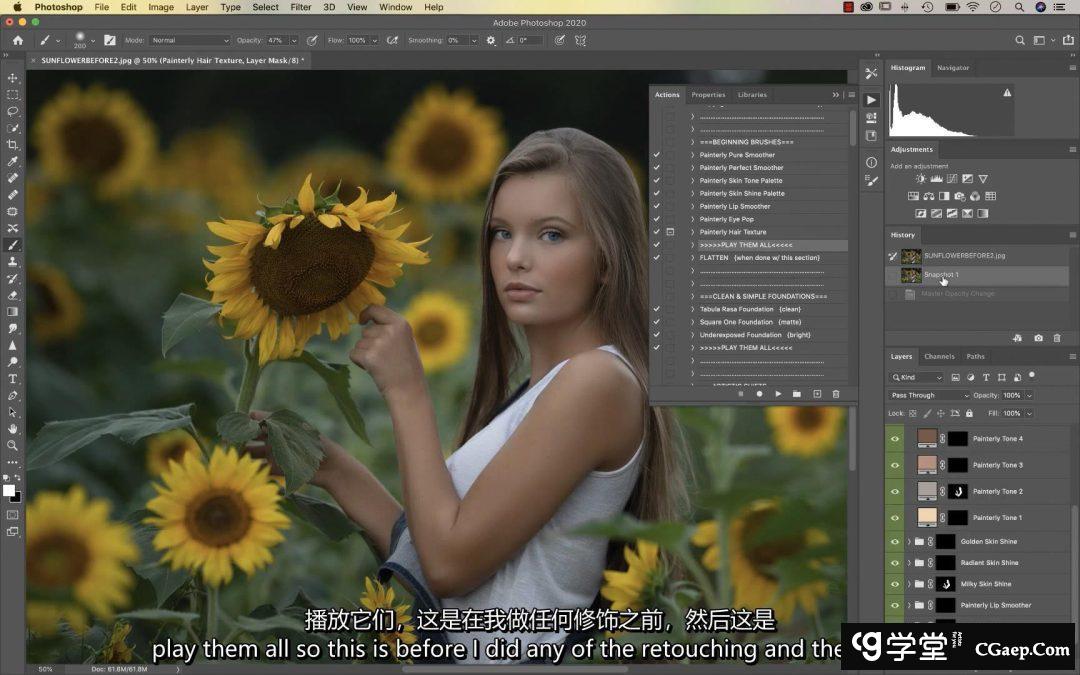The height and width of the screenshot is (675, 1080).
Task: Activate the Zoom tool
Action: point(13,445)
